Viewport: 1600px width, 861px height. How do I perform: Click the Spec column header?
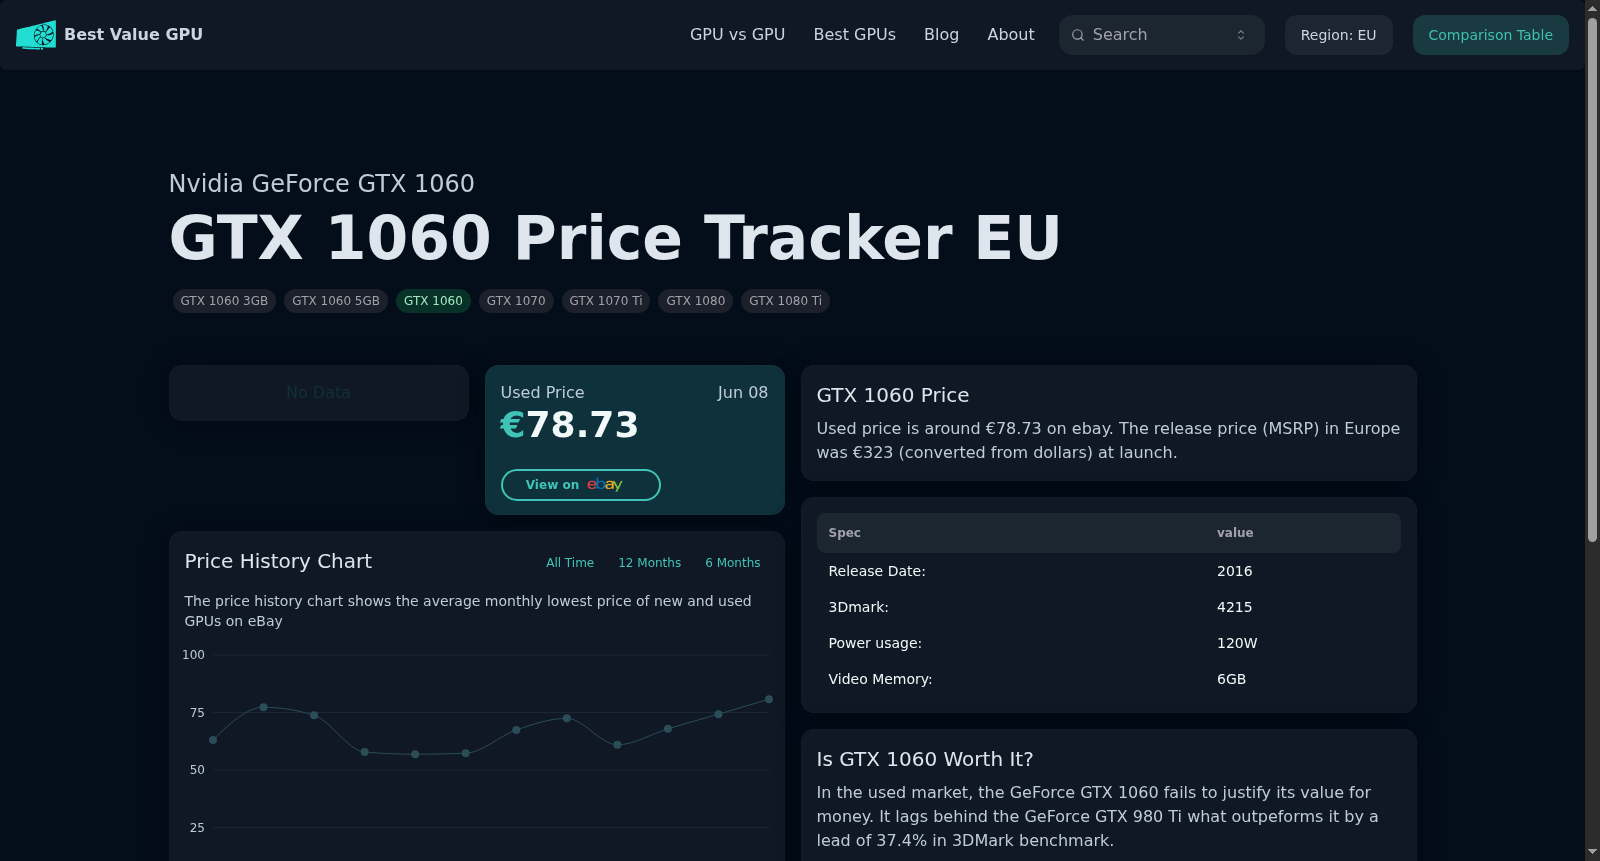click(844, 533)
